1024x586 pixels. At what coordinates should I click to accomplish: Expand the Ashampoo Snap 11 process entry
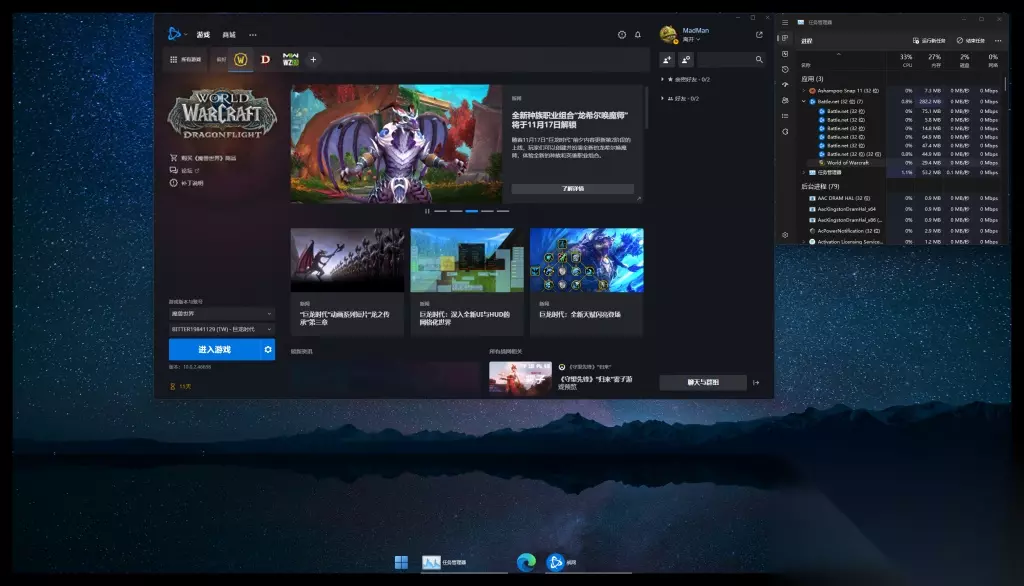click(x=803, y=90)
